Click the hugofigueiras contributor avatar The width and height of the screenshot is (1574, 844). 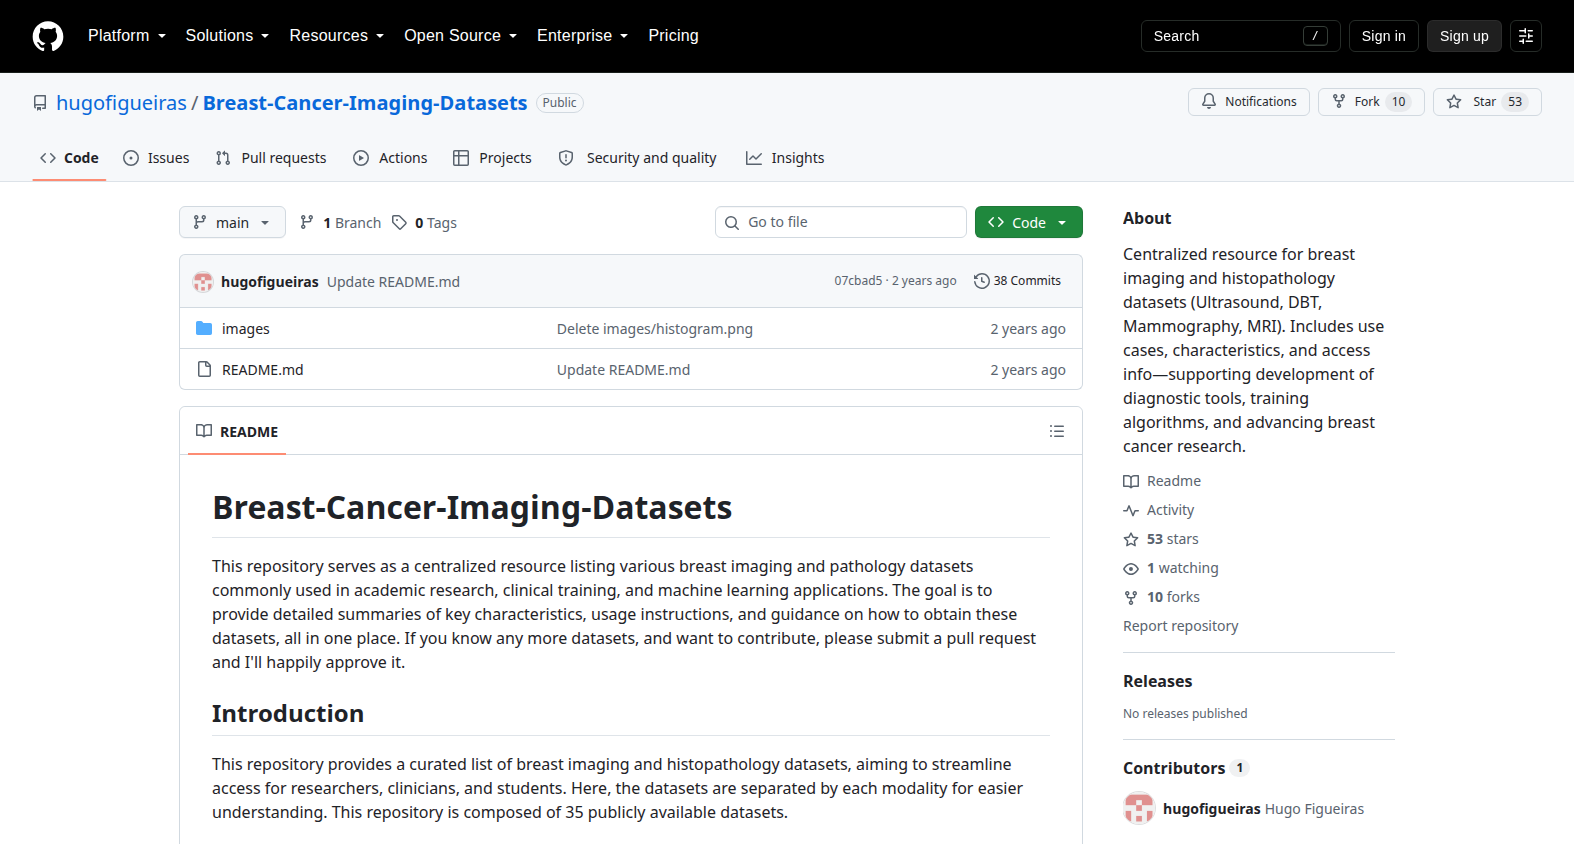click(x=1139, y=808)
